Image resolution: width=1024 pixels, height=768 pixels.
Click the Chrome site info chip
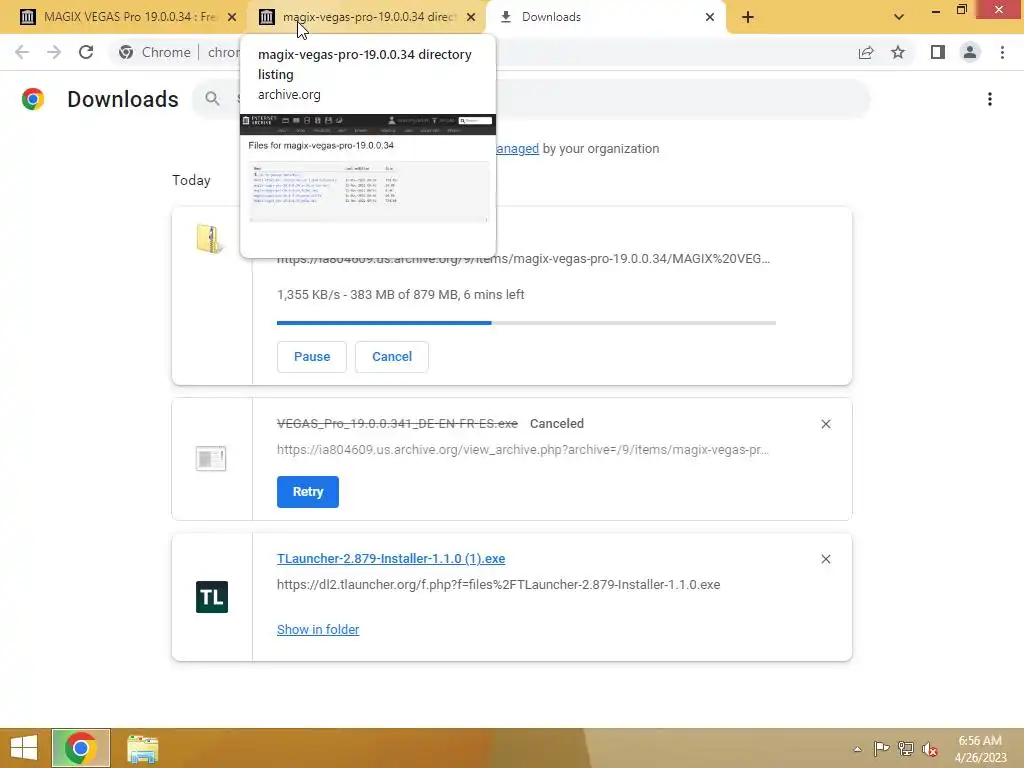(155, 52)
